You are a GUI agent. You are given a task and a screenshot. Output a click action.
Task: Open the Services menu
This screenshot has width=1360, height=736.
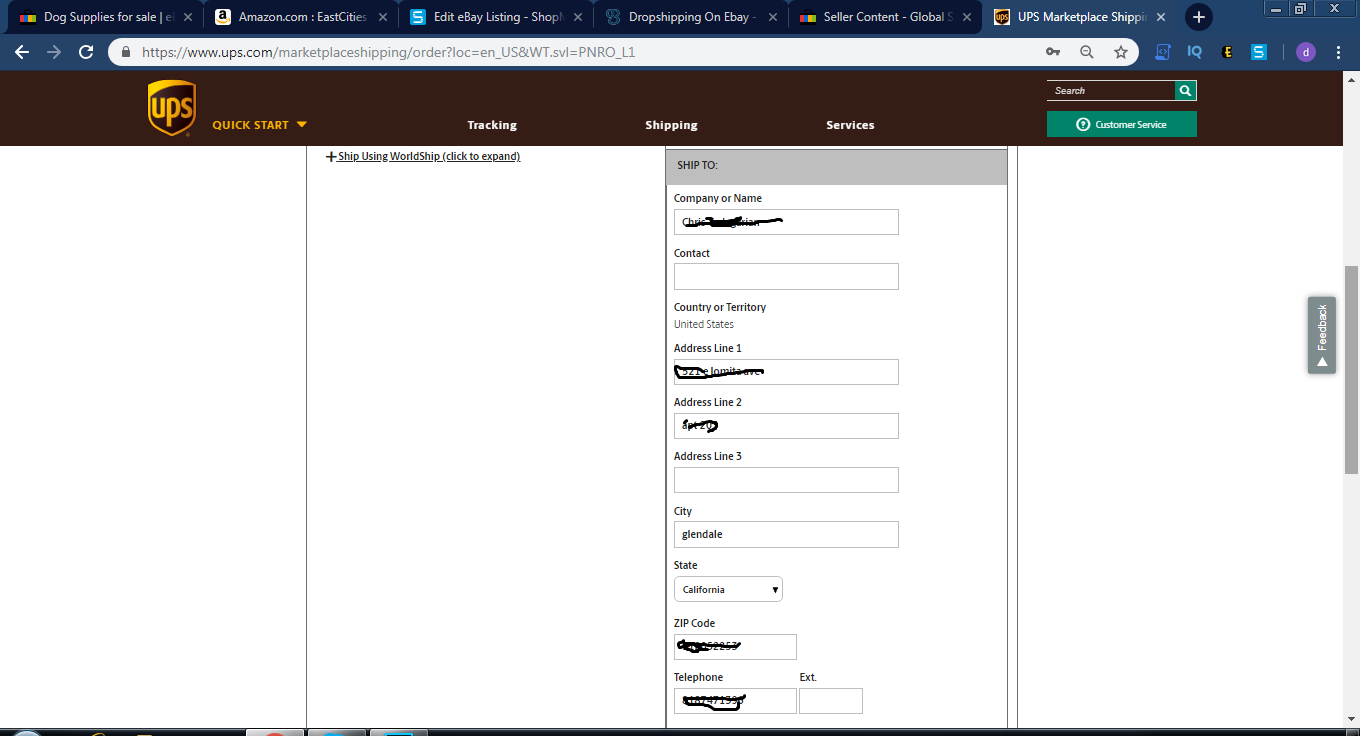pos(850,125)
